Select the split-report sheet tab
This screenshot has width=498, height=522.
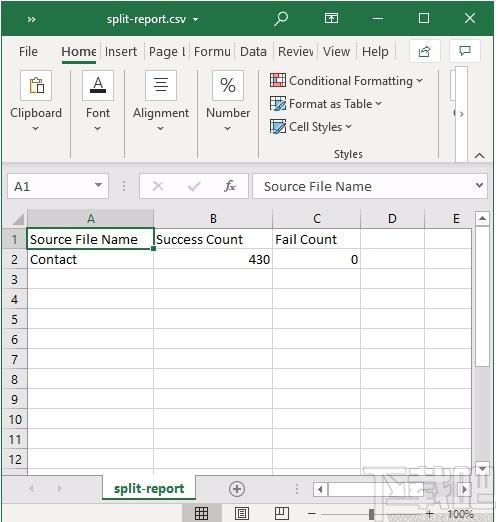149,489
